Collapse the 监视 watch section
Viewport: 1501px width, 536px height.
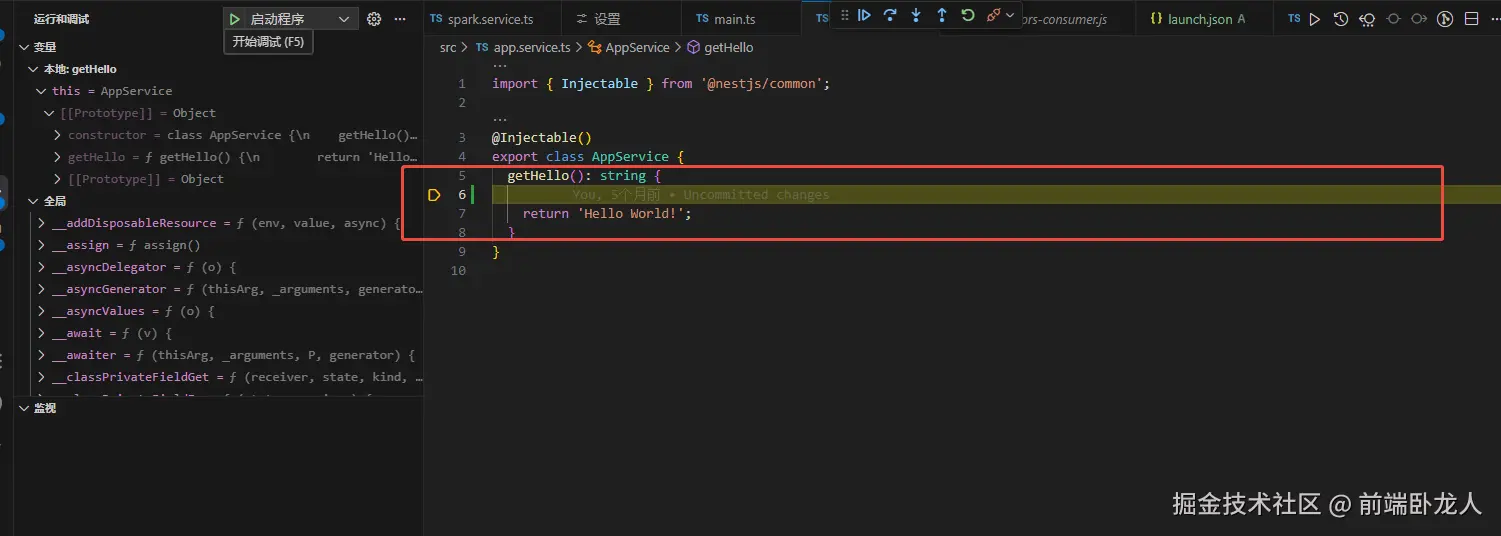click(24, 408)
